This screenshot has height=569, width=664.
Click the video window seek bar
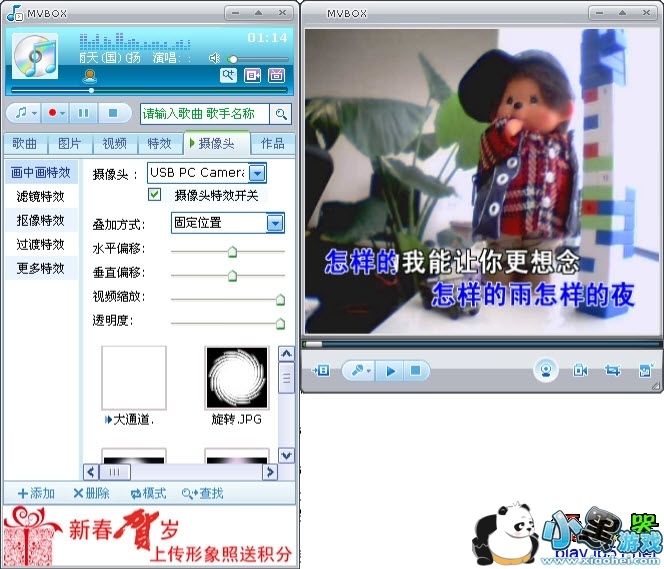point(481,344)
